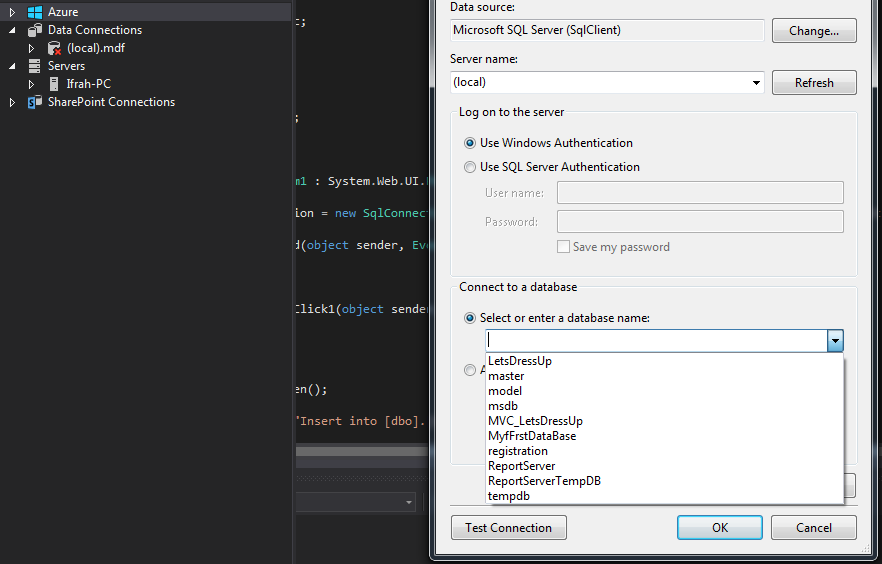
Task: Open the dropdown below the code editor
Action: coord(409,502)
